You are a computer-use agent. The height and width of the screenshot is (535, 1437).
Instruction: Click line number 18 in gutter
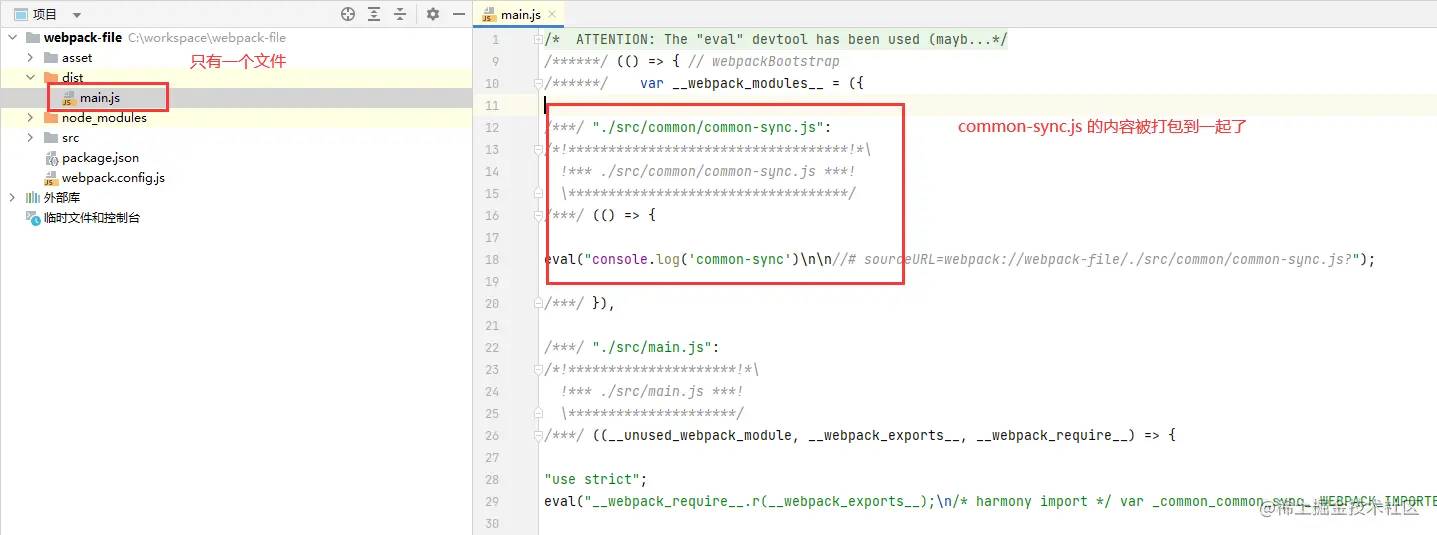pos(490,260)
